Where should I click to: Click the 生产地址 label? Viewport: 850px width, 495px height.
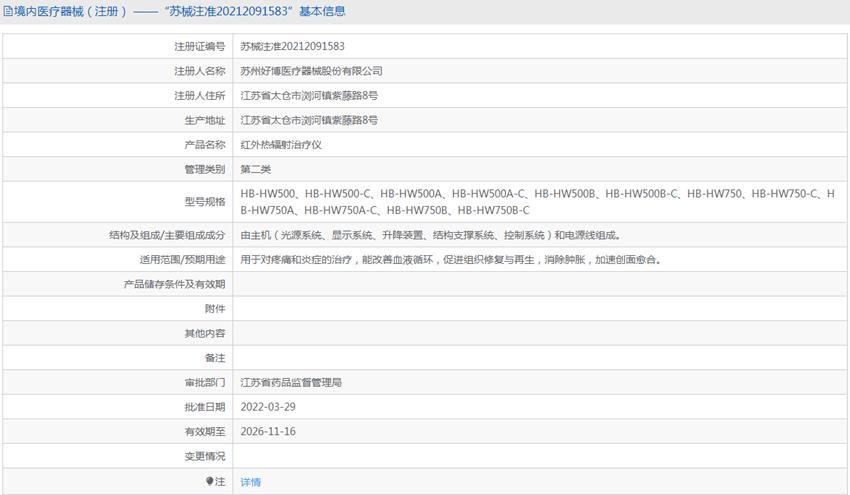point(205,120)
